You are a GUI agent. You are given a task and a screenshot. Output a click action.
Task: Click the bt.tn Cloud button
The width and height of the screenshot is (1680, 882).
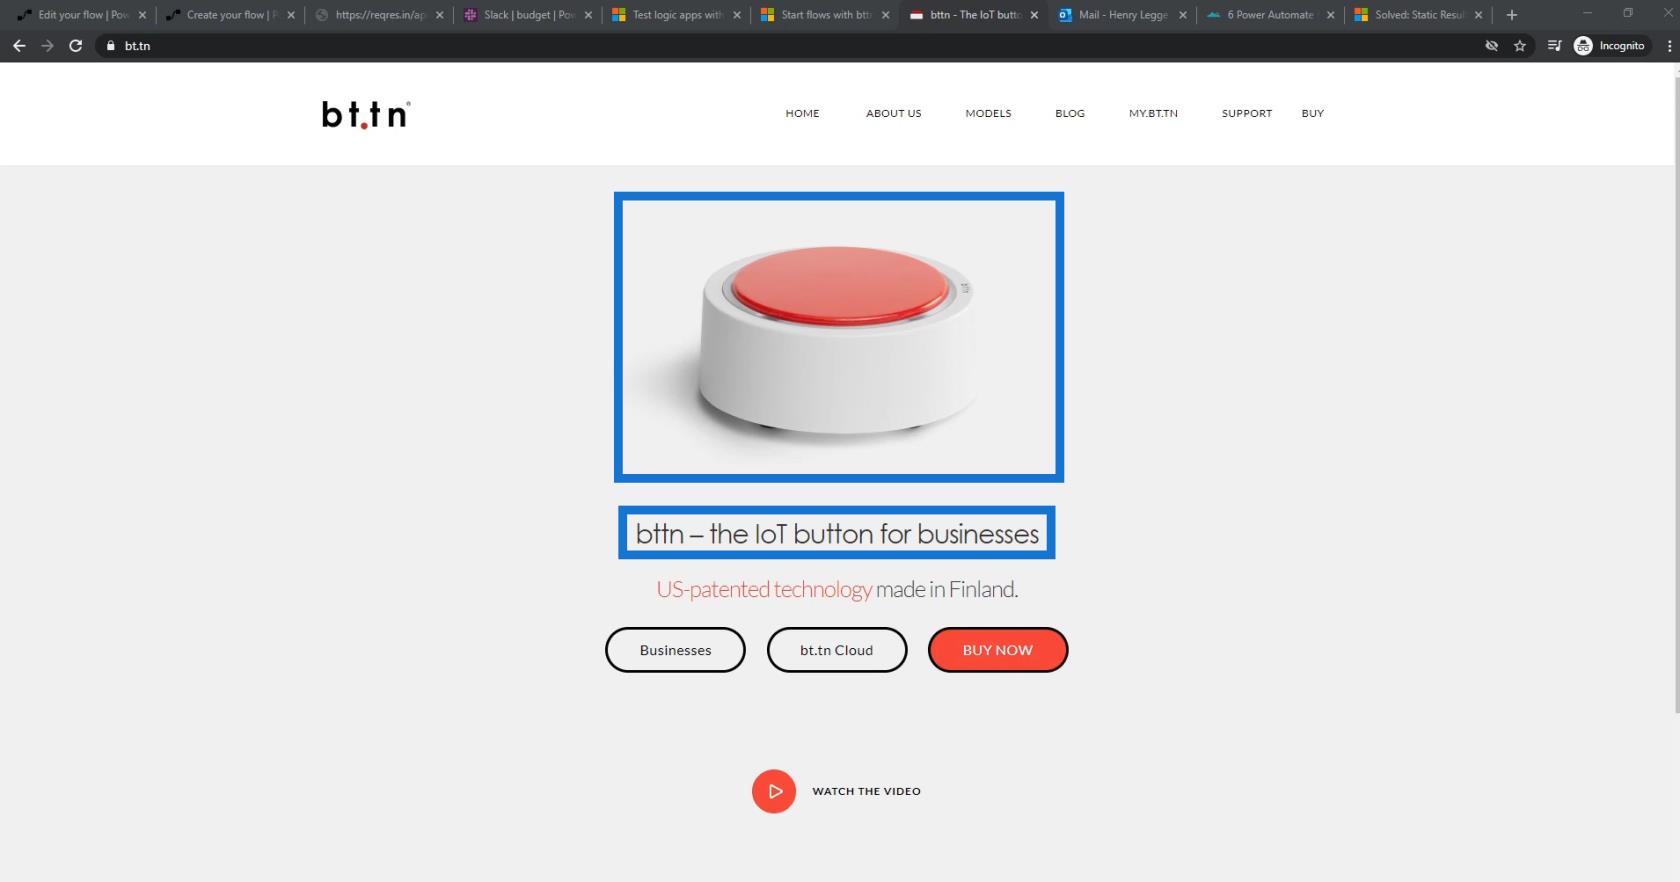[x=837, y=650]
